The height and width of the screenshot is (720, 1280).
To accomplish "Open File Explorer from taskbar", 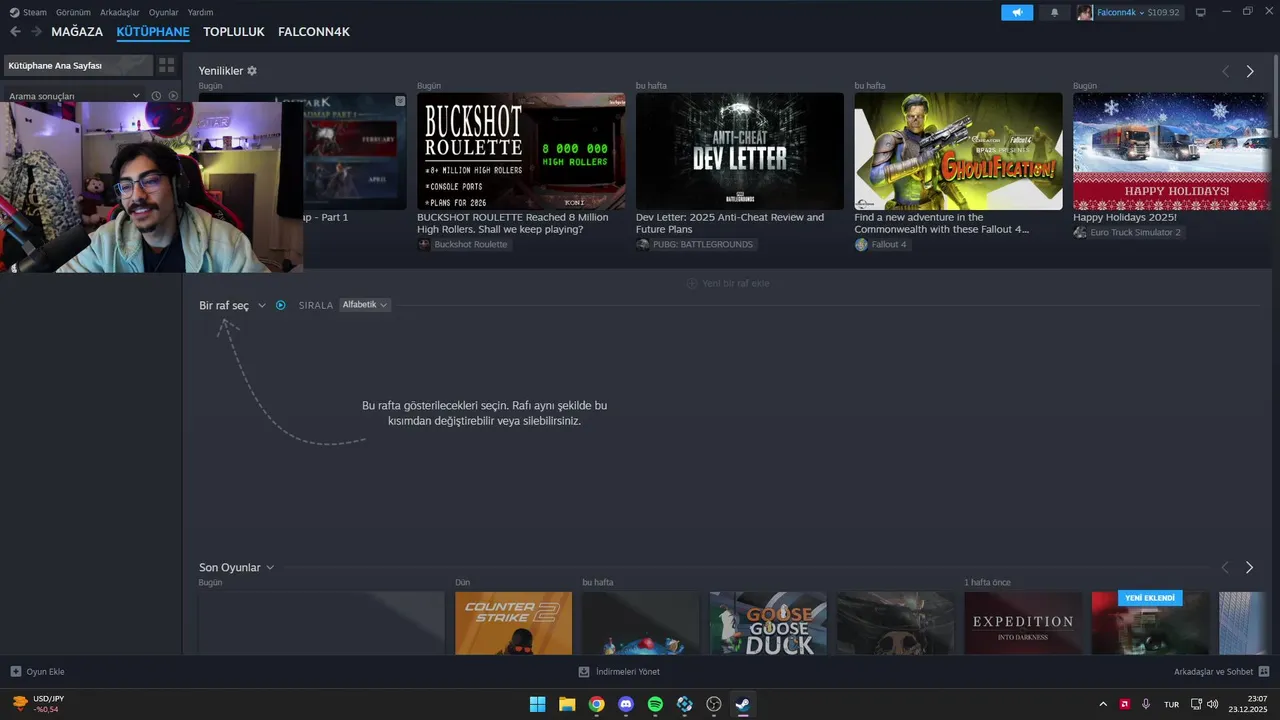I will point(567,704).
